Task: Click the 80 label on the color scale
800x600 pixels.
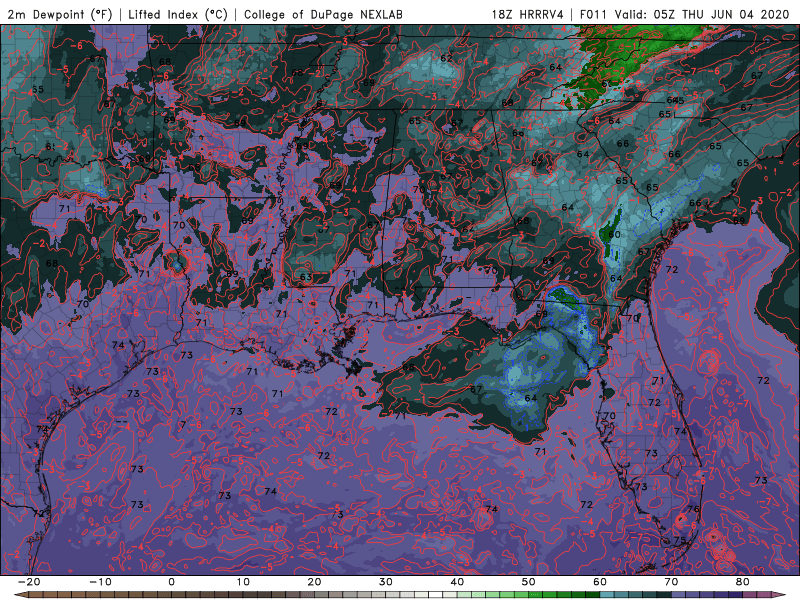Action: click(x=743, y=582)
